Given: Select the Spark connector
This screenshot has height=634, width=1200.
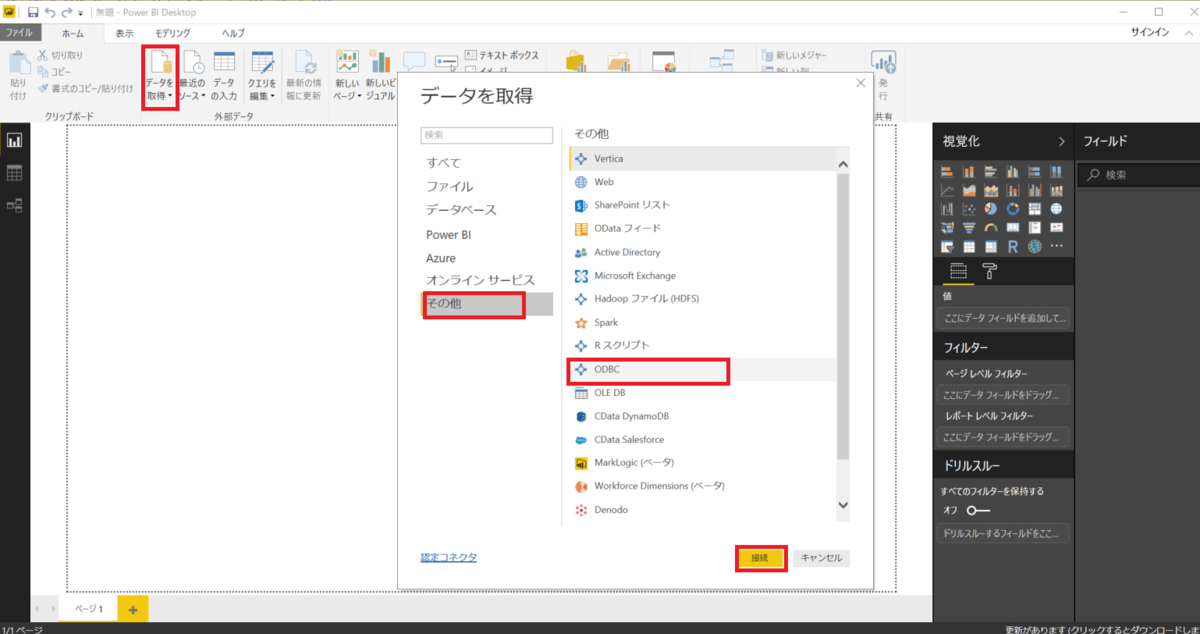Looking at the screenshot, I should (x=702, y=323).
